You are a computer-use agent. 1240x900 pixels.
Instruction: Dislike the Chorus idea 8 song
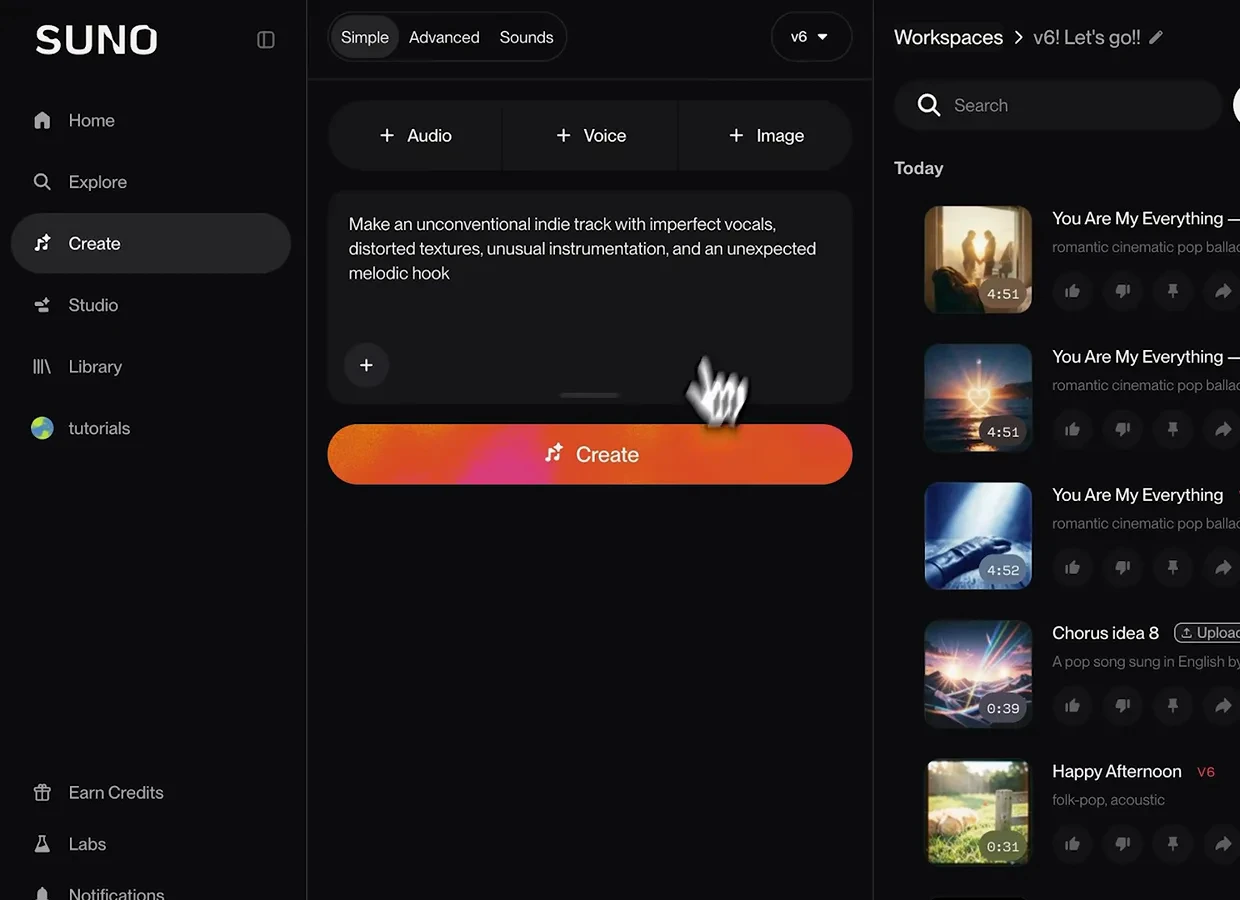pos(1122,706)
